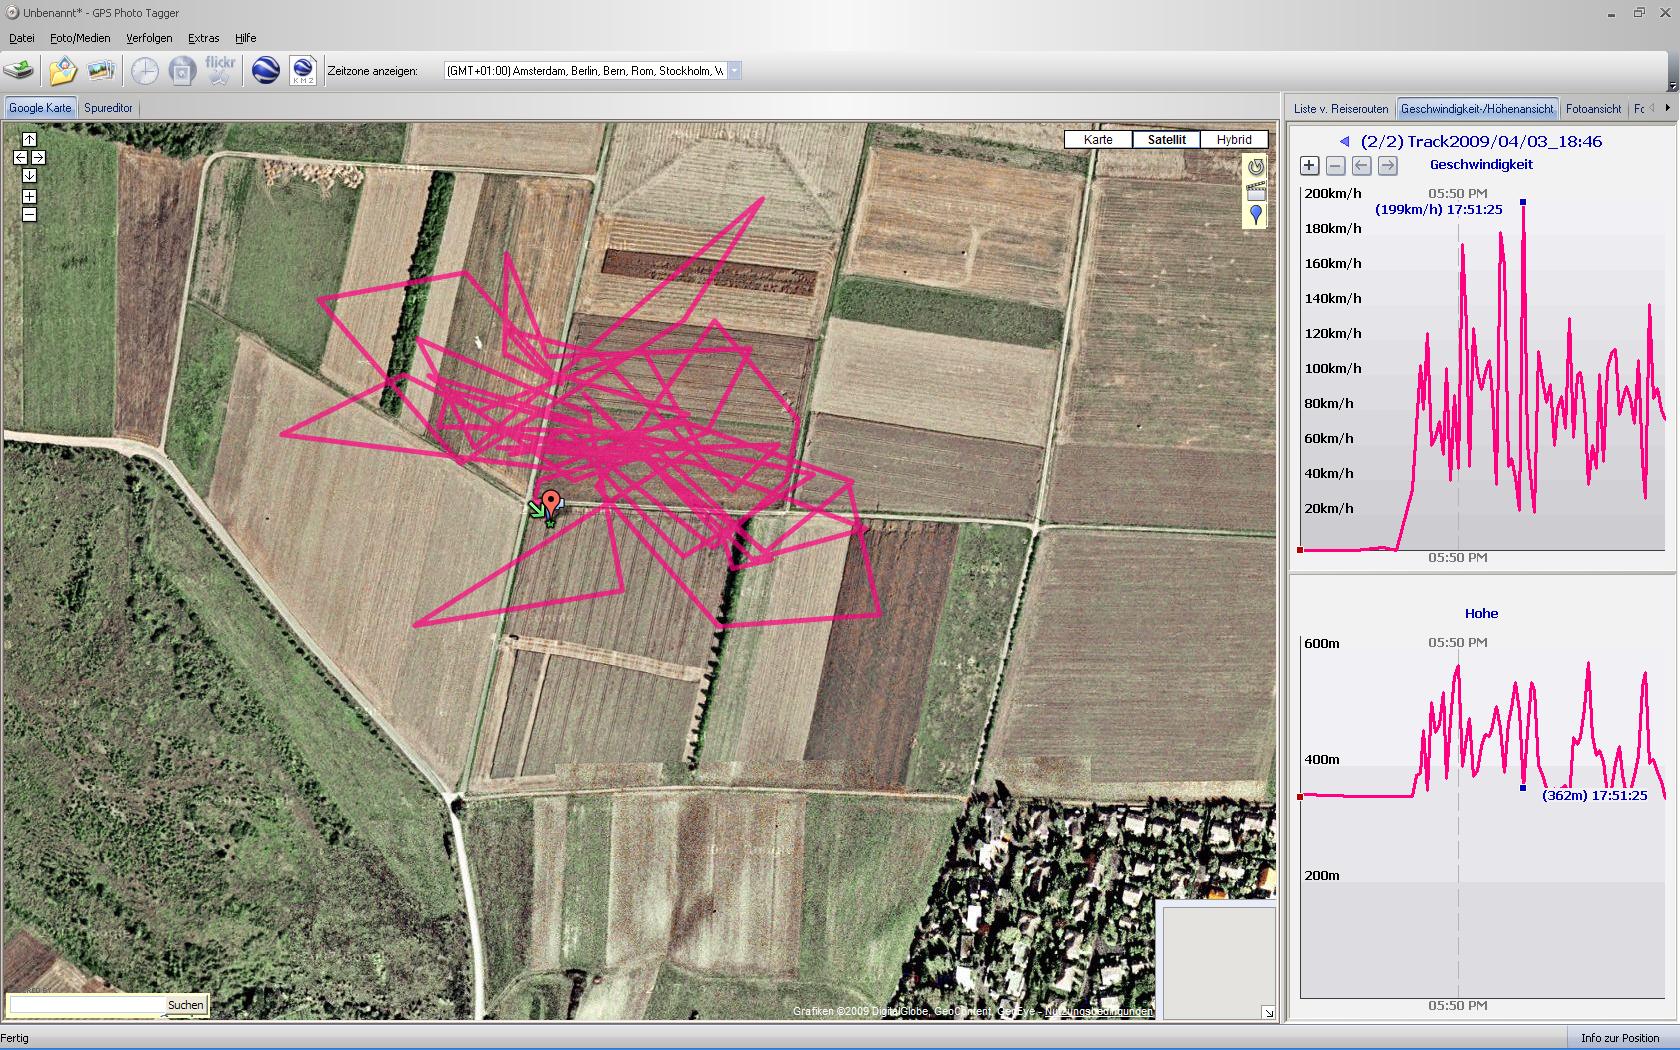The height and width of the screenshot is (1050, 1680).
Task: Zoom in on the speed chart
Action: coord(1310,166)
